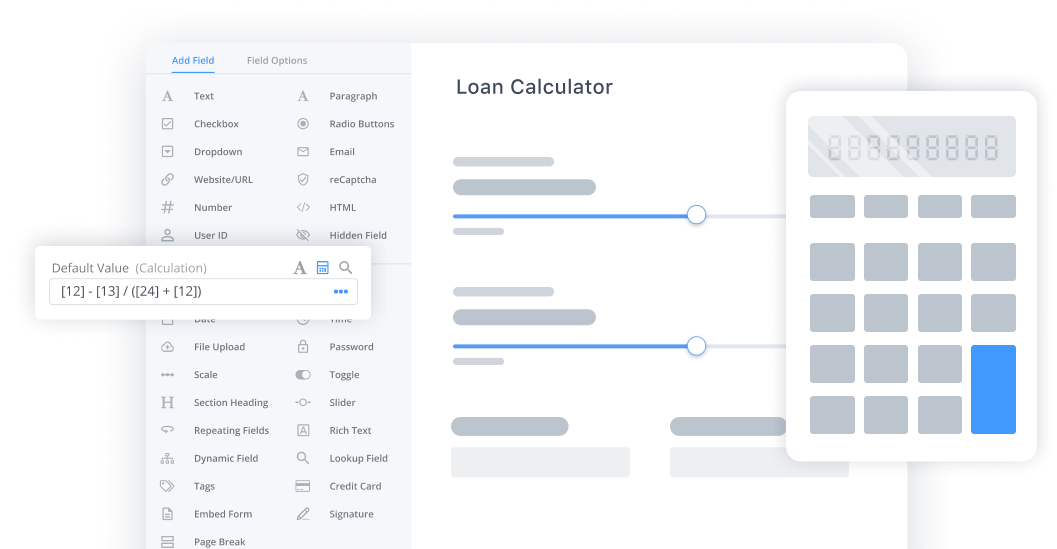Click the Scale field icon
1057x549 pixels.
167,374
